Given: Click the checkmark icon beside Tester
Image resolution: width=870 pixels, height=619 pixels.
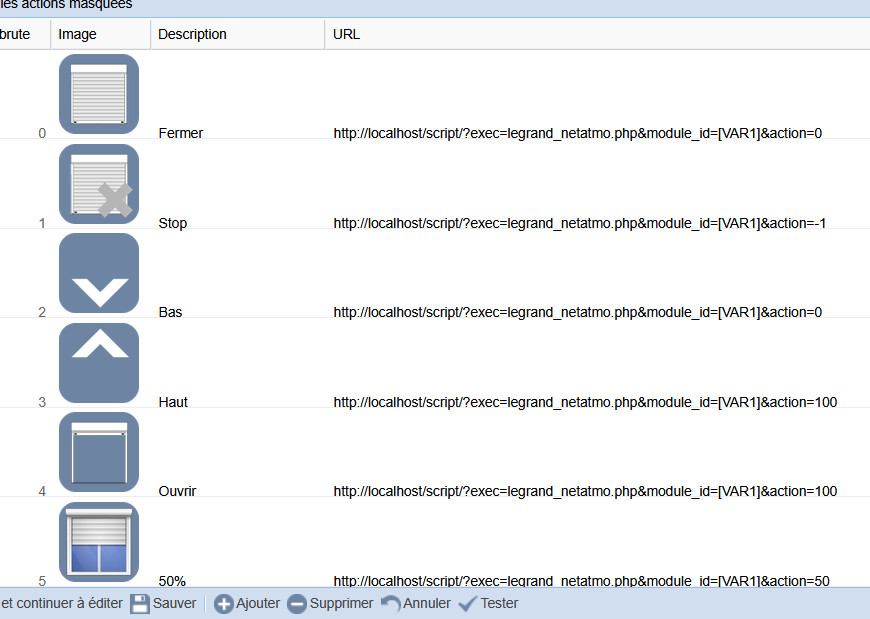Looking at the screenshot, I should coord(467,603).
